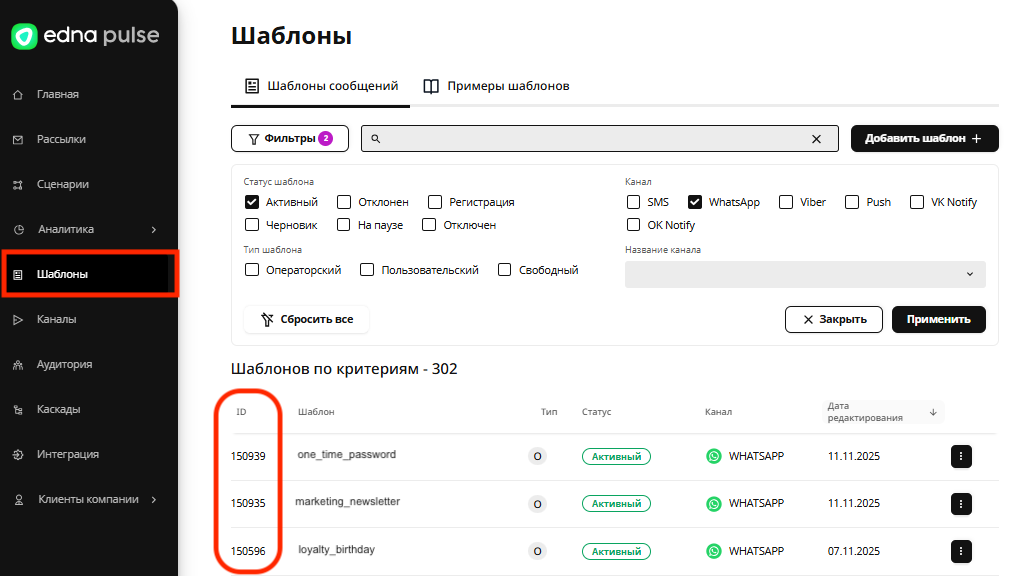Open the Главная home icon

(x=18, y=95)
